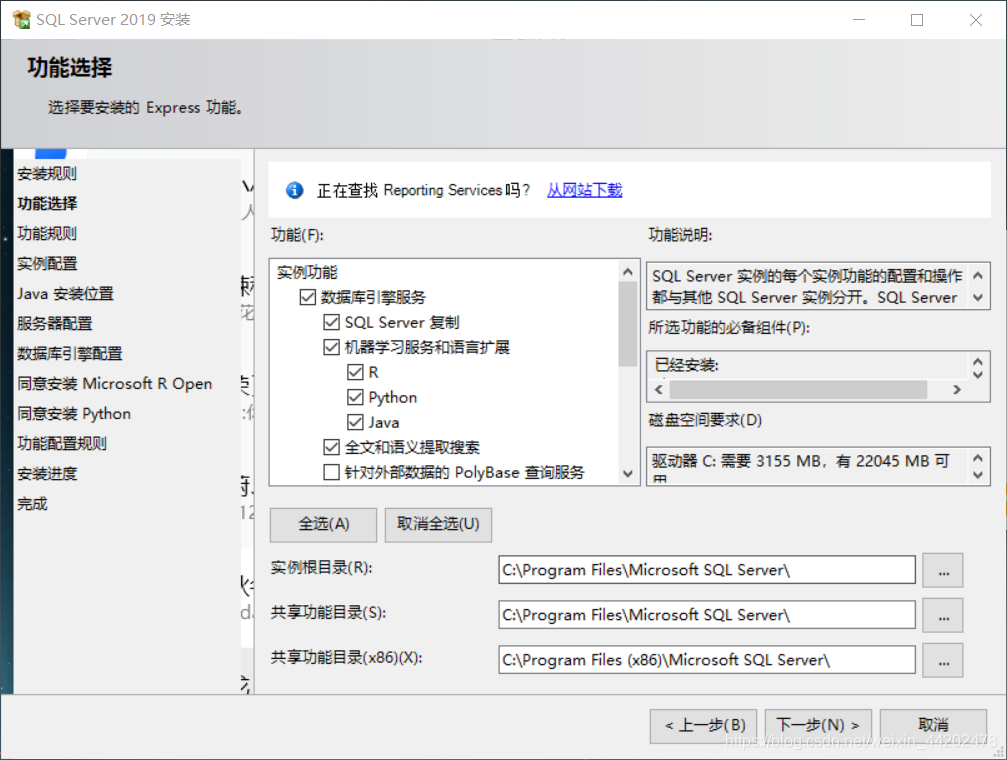Click the 取消 button
This screenshot has height=760, width=1007.
933,725
